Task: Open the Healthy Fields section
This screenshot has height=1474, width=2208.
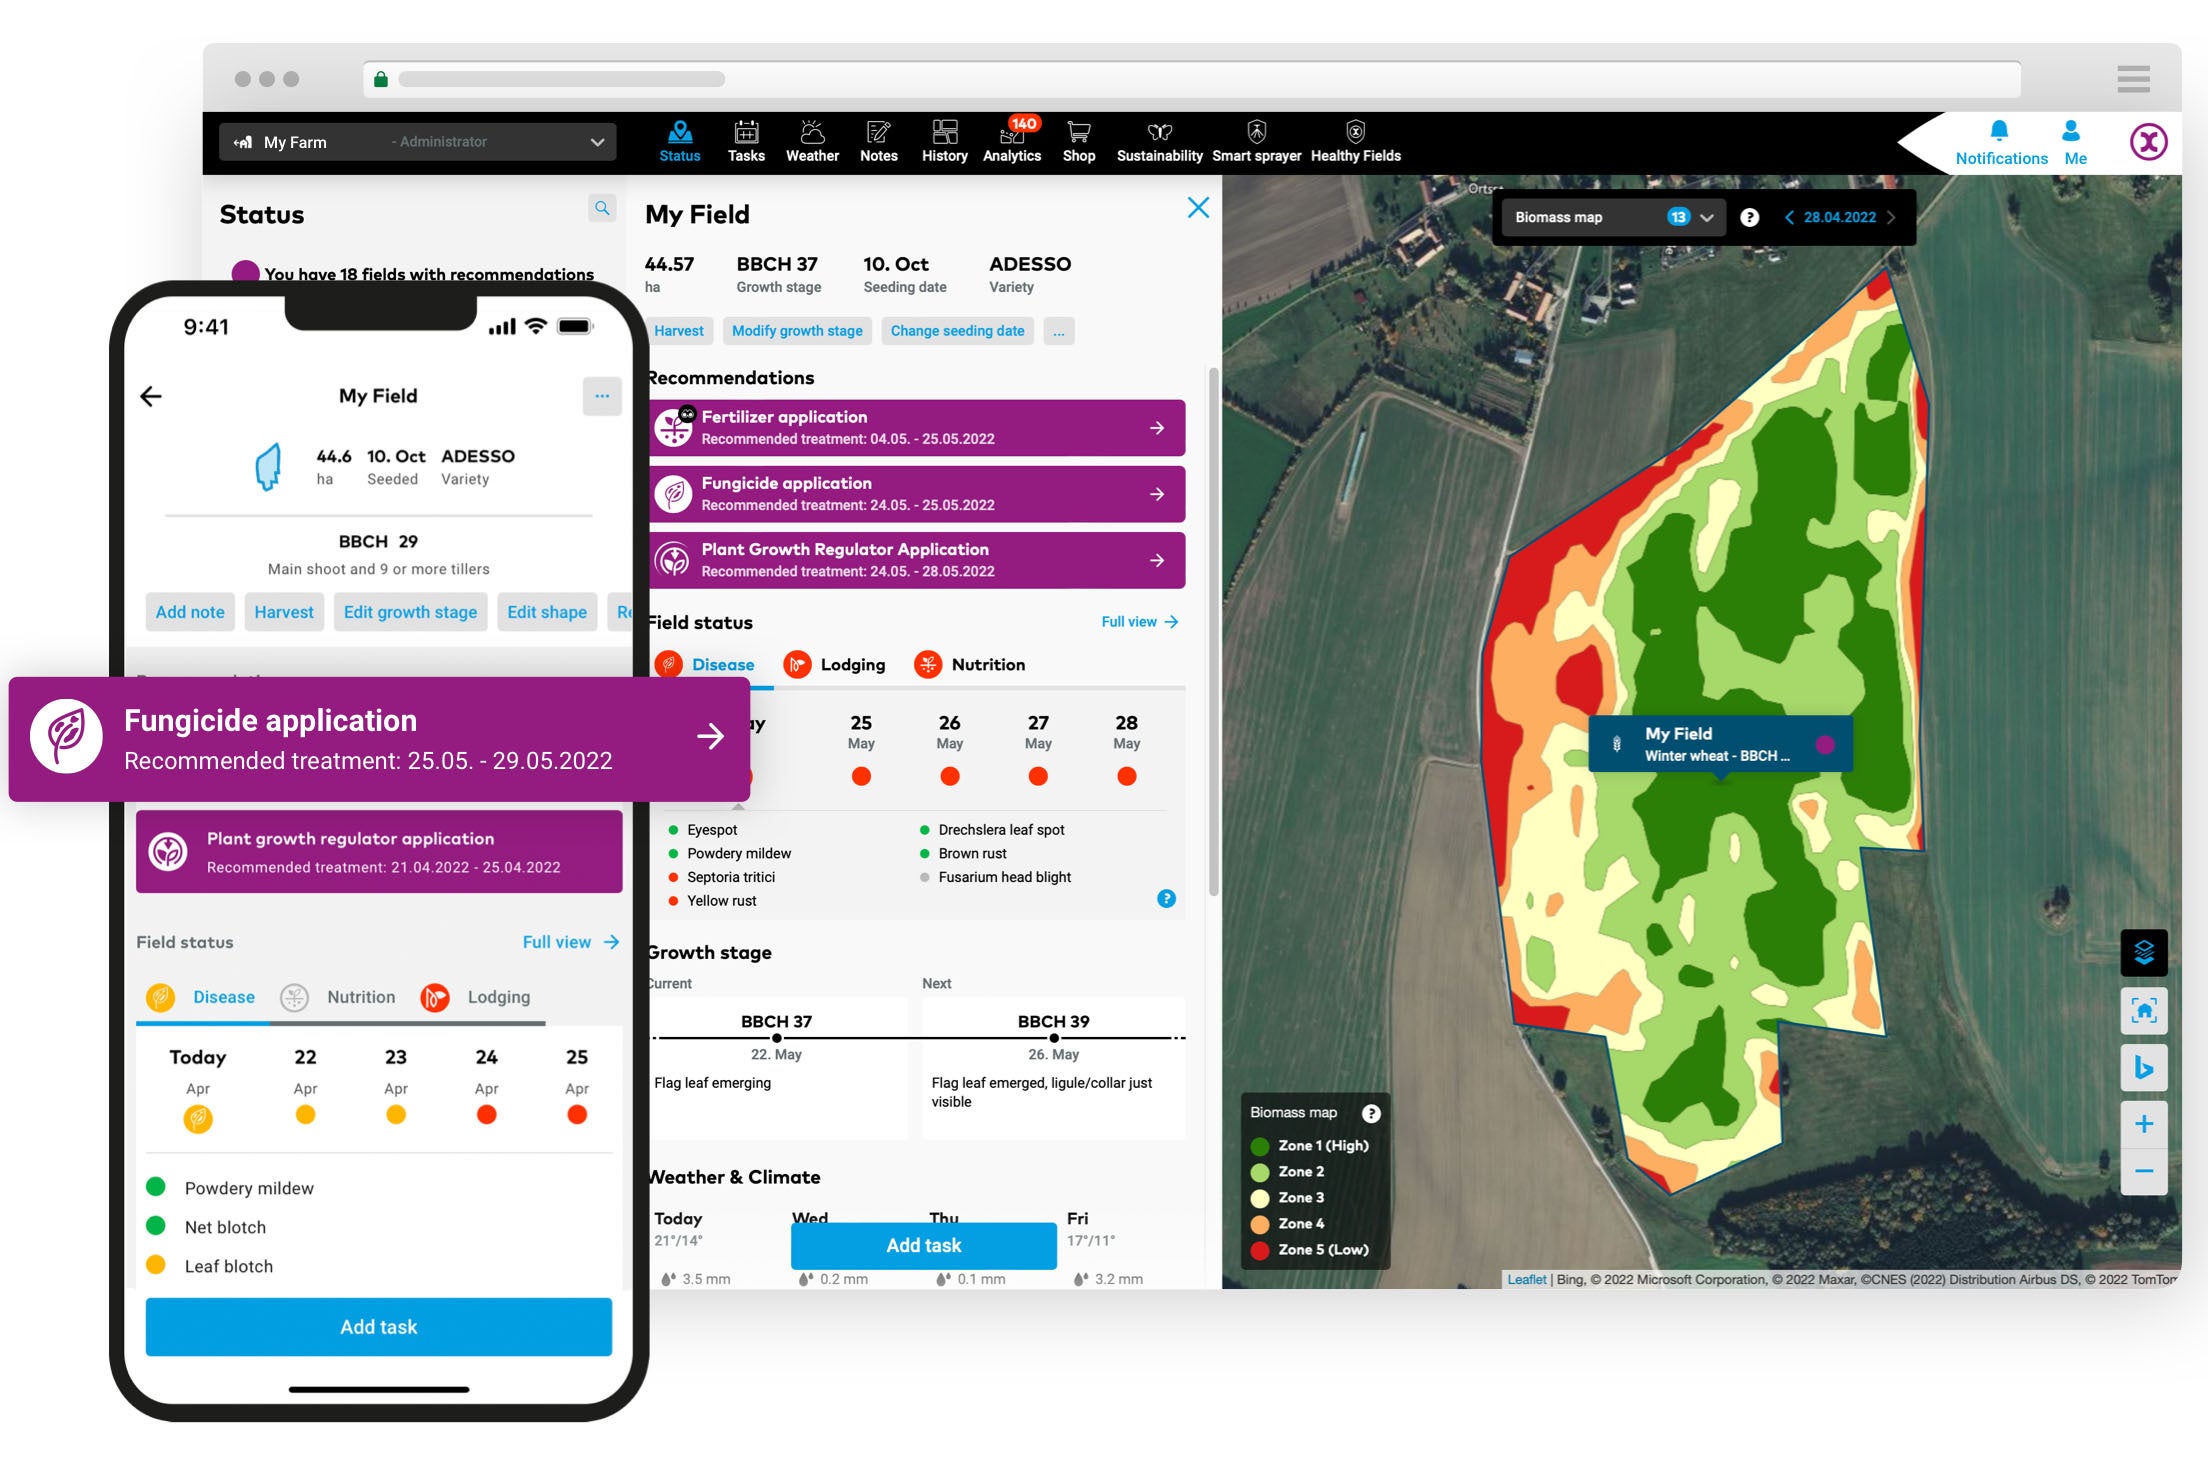Action: [x=1355, y=140]
